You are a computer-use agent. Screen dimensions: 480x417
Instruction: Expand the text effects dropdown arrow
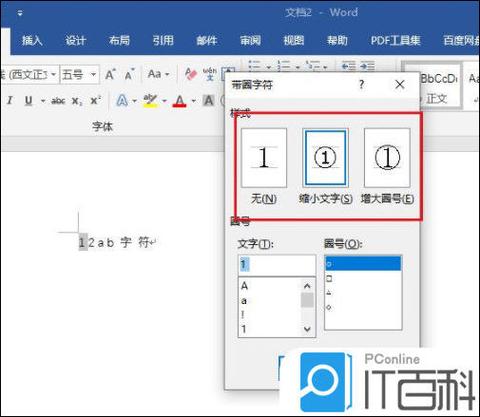[134, 101]
